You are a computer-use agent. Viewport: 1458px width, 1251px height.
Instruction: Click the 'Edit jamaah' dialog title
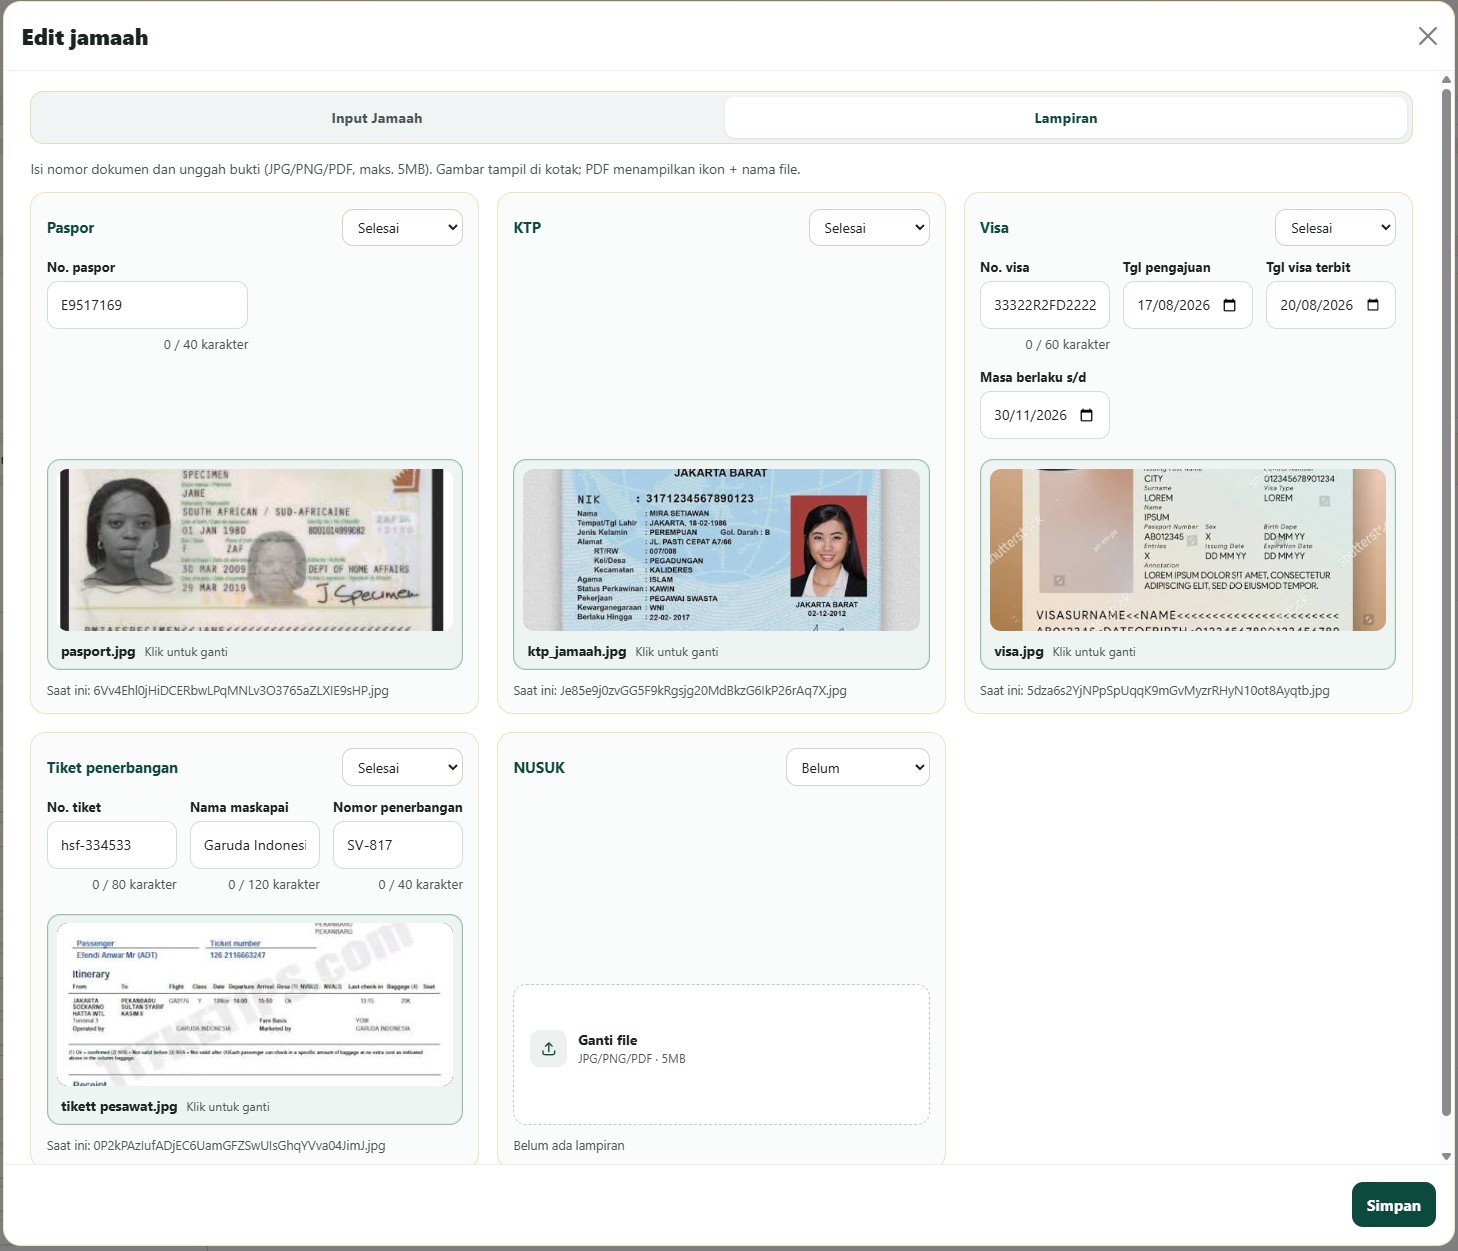tap(85, 37)
